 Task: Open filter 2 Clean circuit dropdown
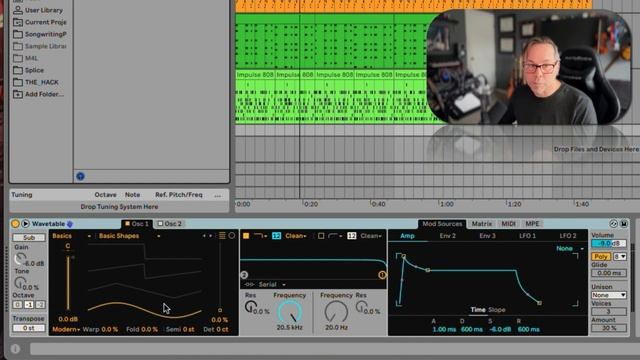371,236
